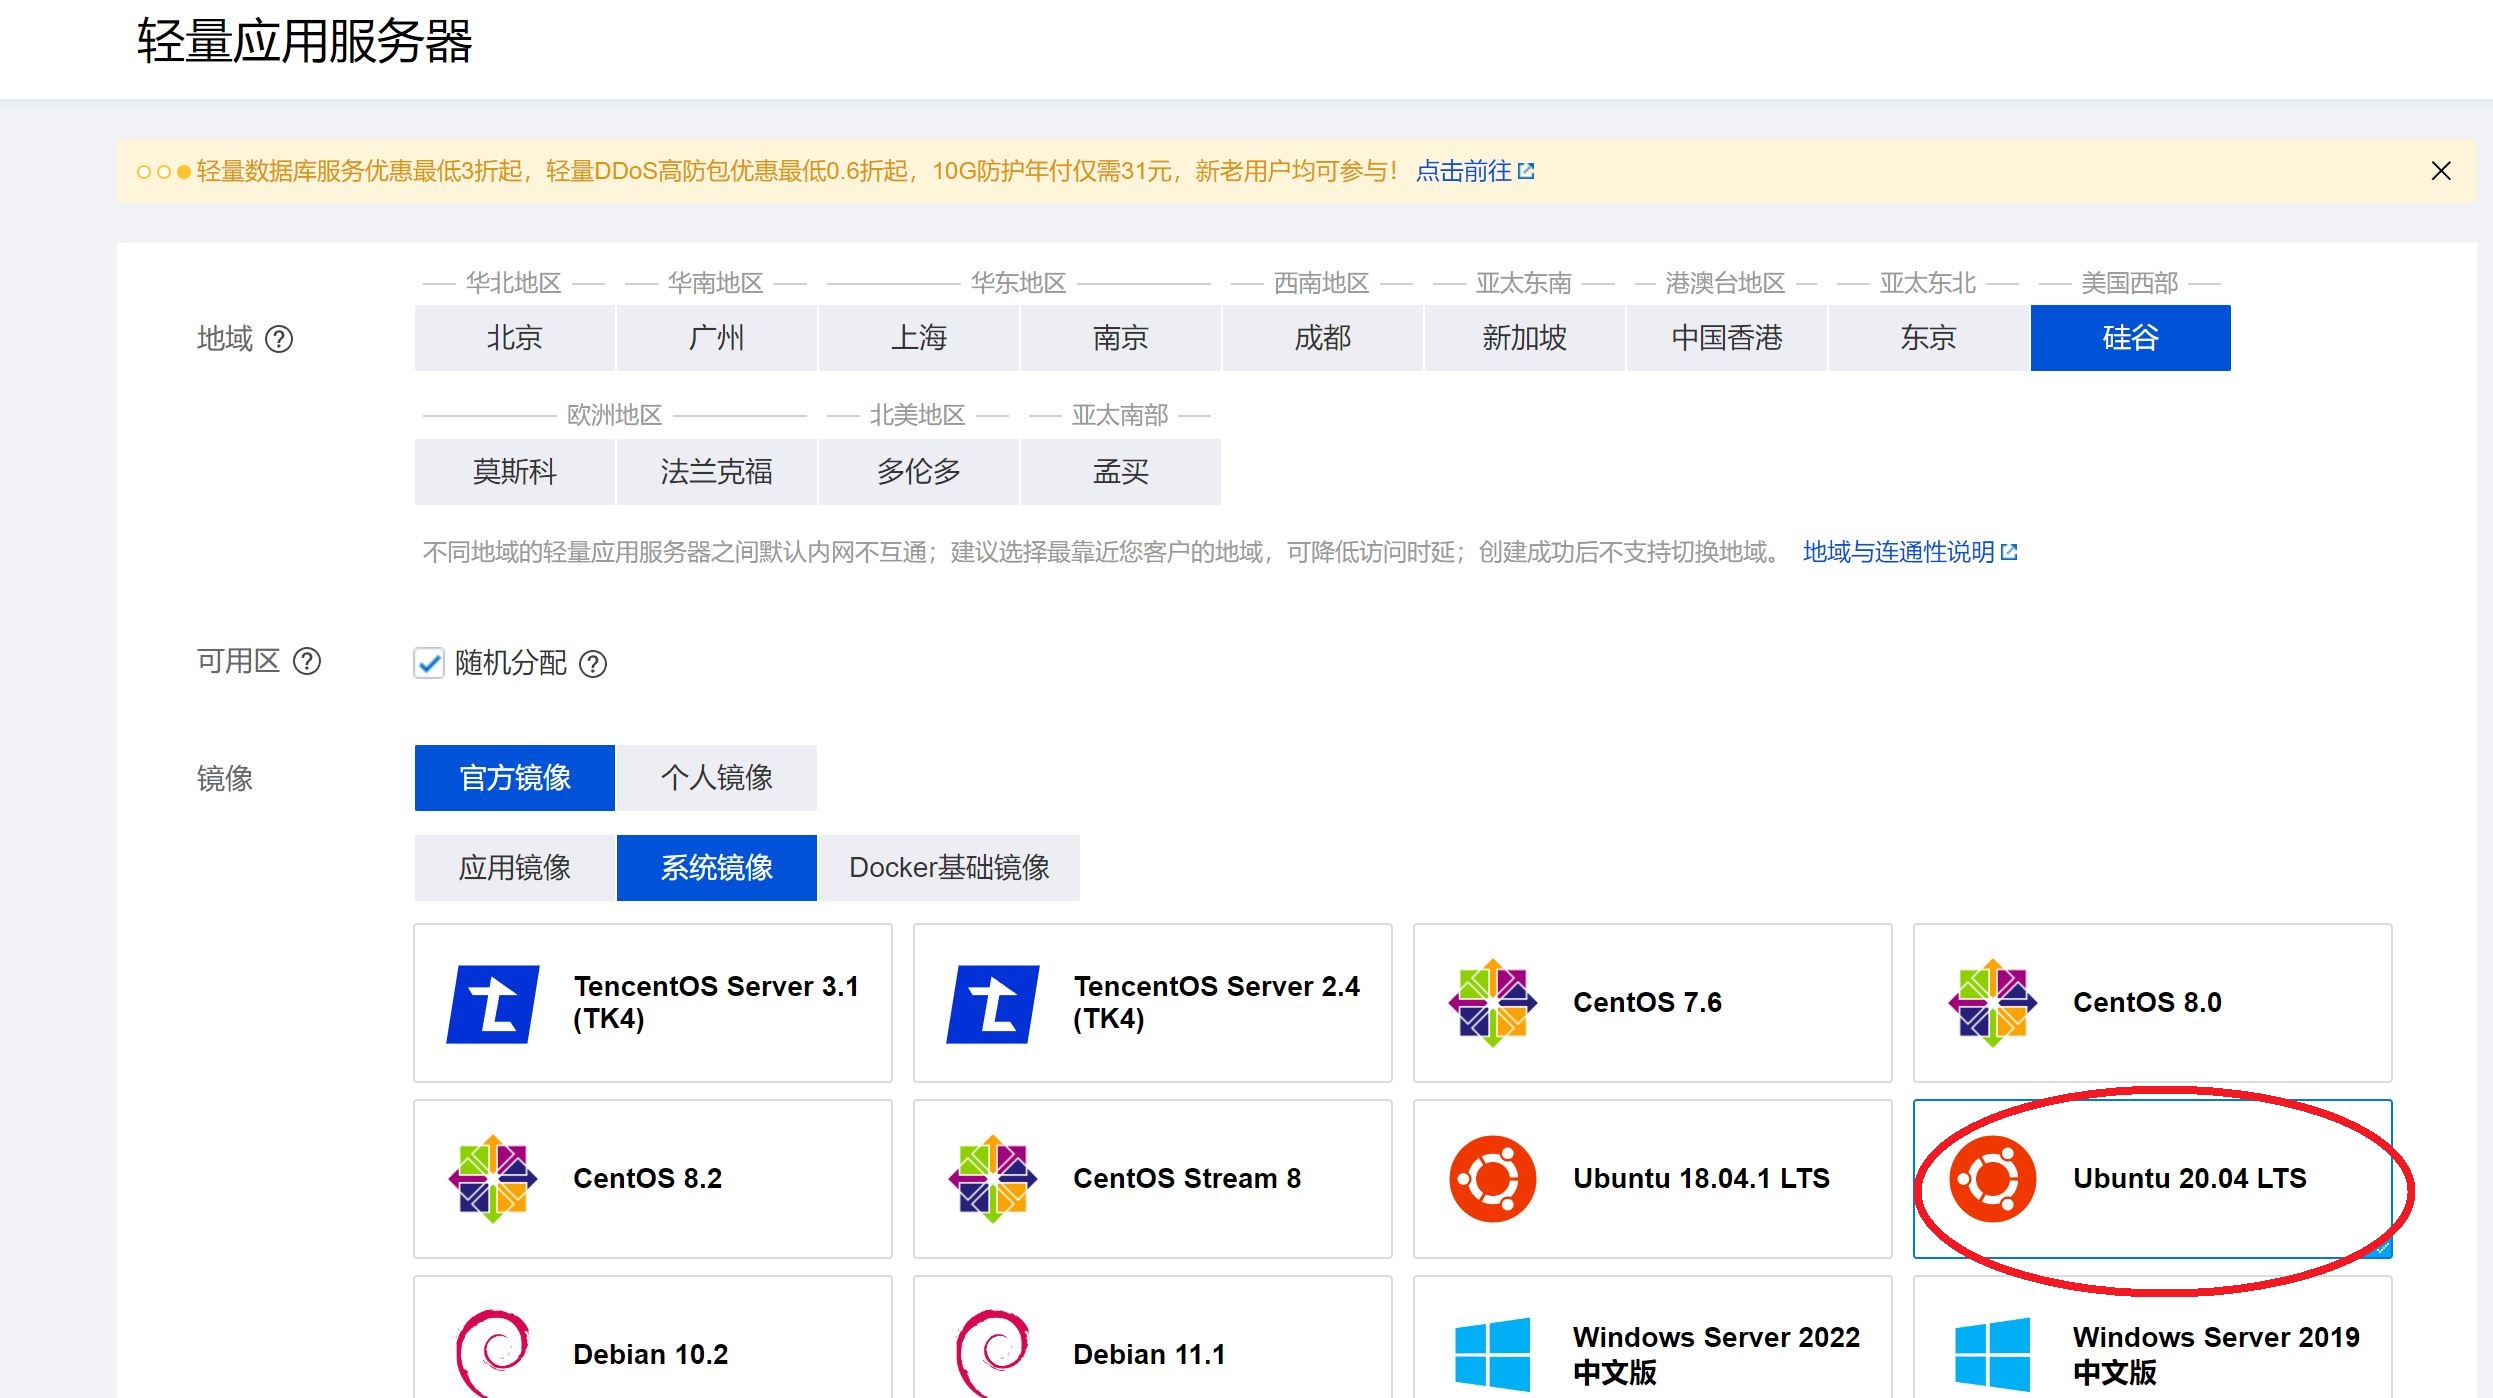Choose the 法兰克福 region

pos(716,472)
